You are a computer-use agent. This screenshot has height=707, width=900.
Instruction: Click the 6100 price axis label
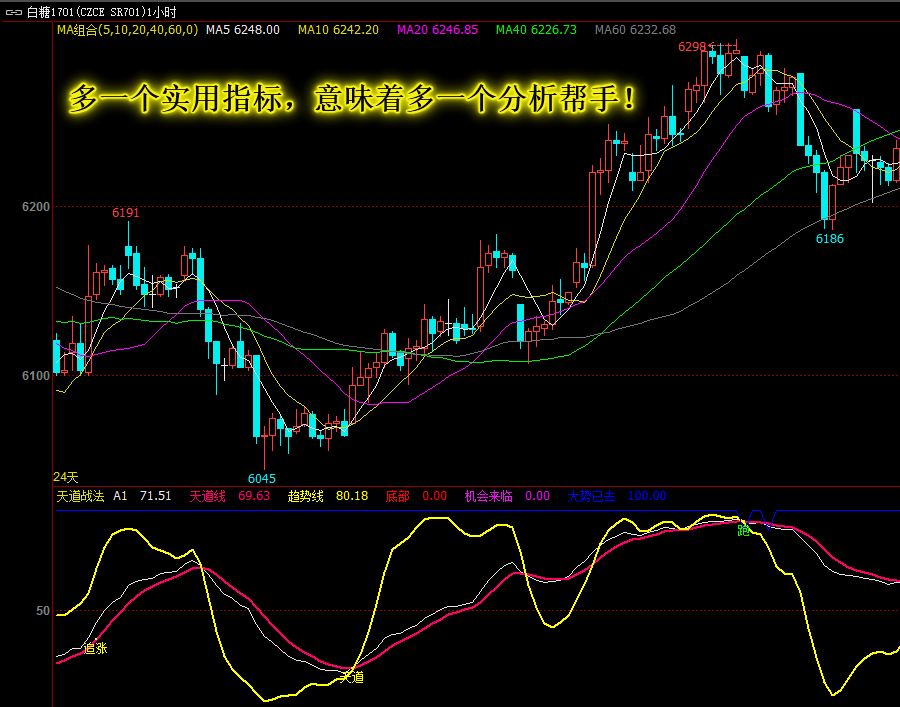tap(36, 375)
